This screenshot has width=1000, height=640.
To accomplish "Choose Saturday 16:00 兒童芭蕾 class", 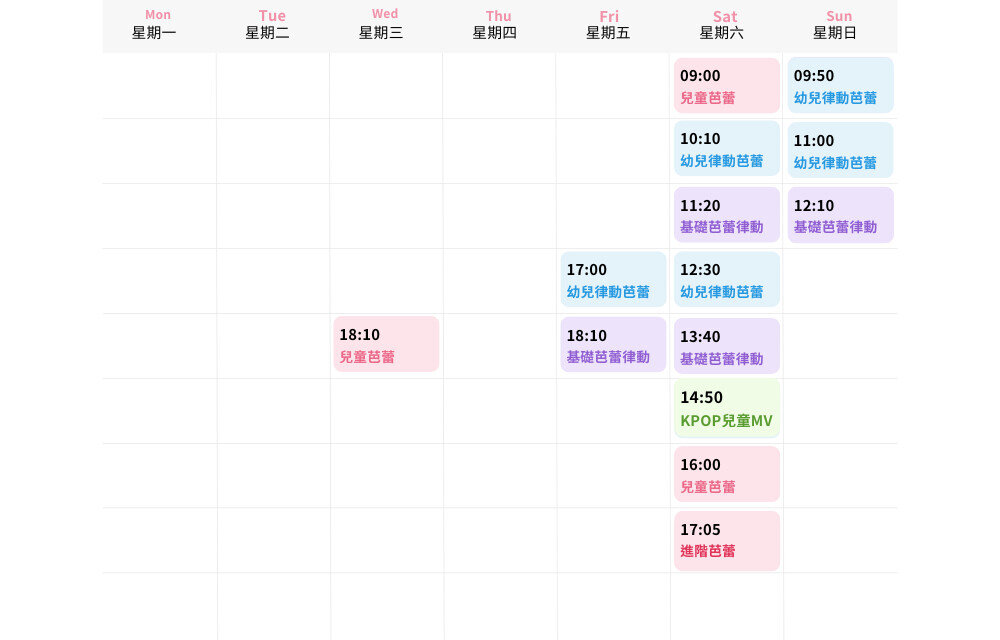I will pos(726,475).
